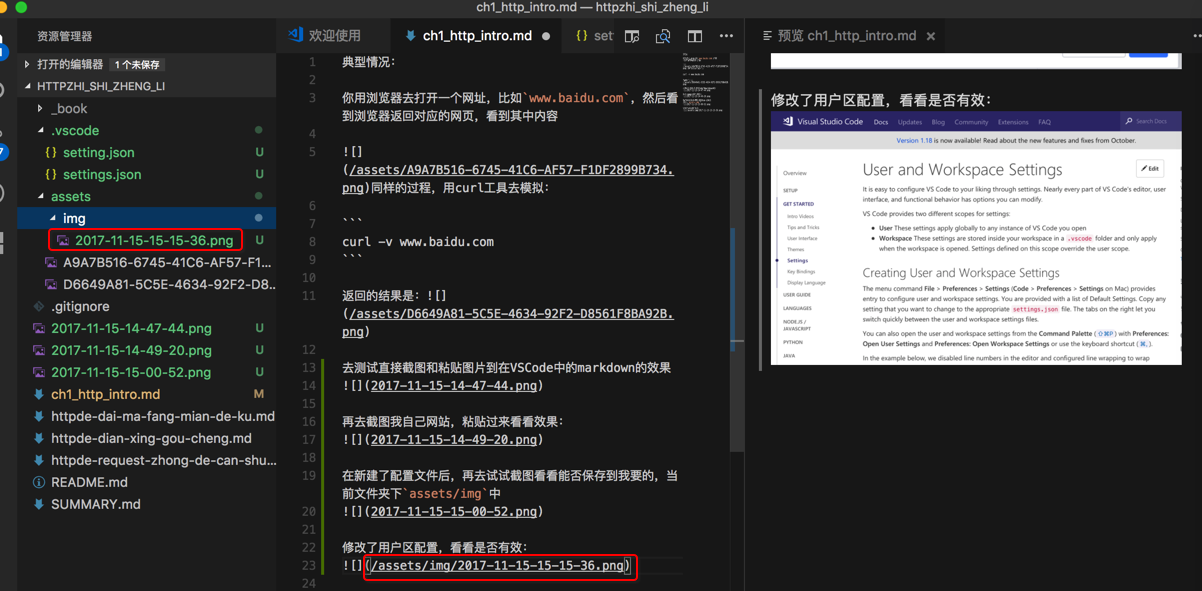Open SUMMARY.md in explorer
Viewport: 1202px width, 591px height.
(96, 504)
